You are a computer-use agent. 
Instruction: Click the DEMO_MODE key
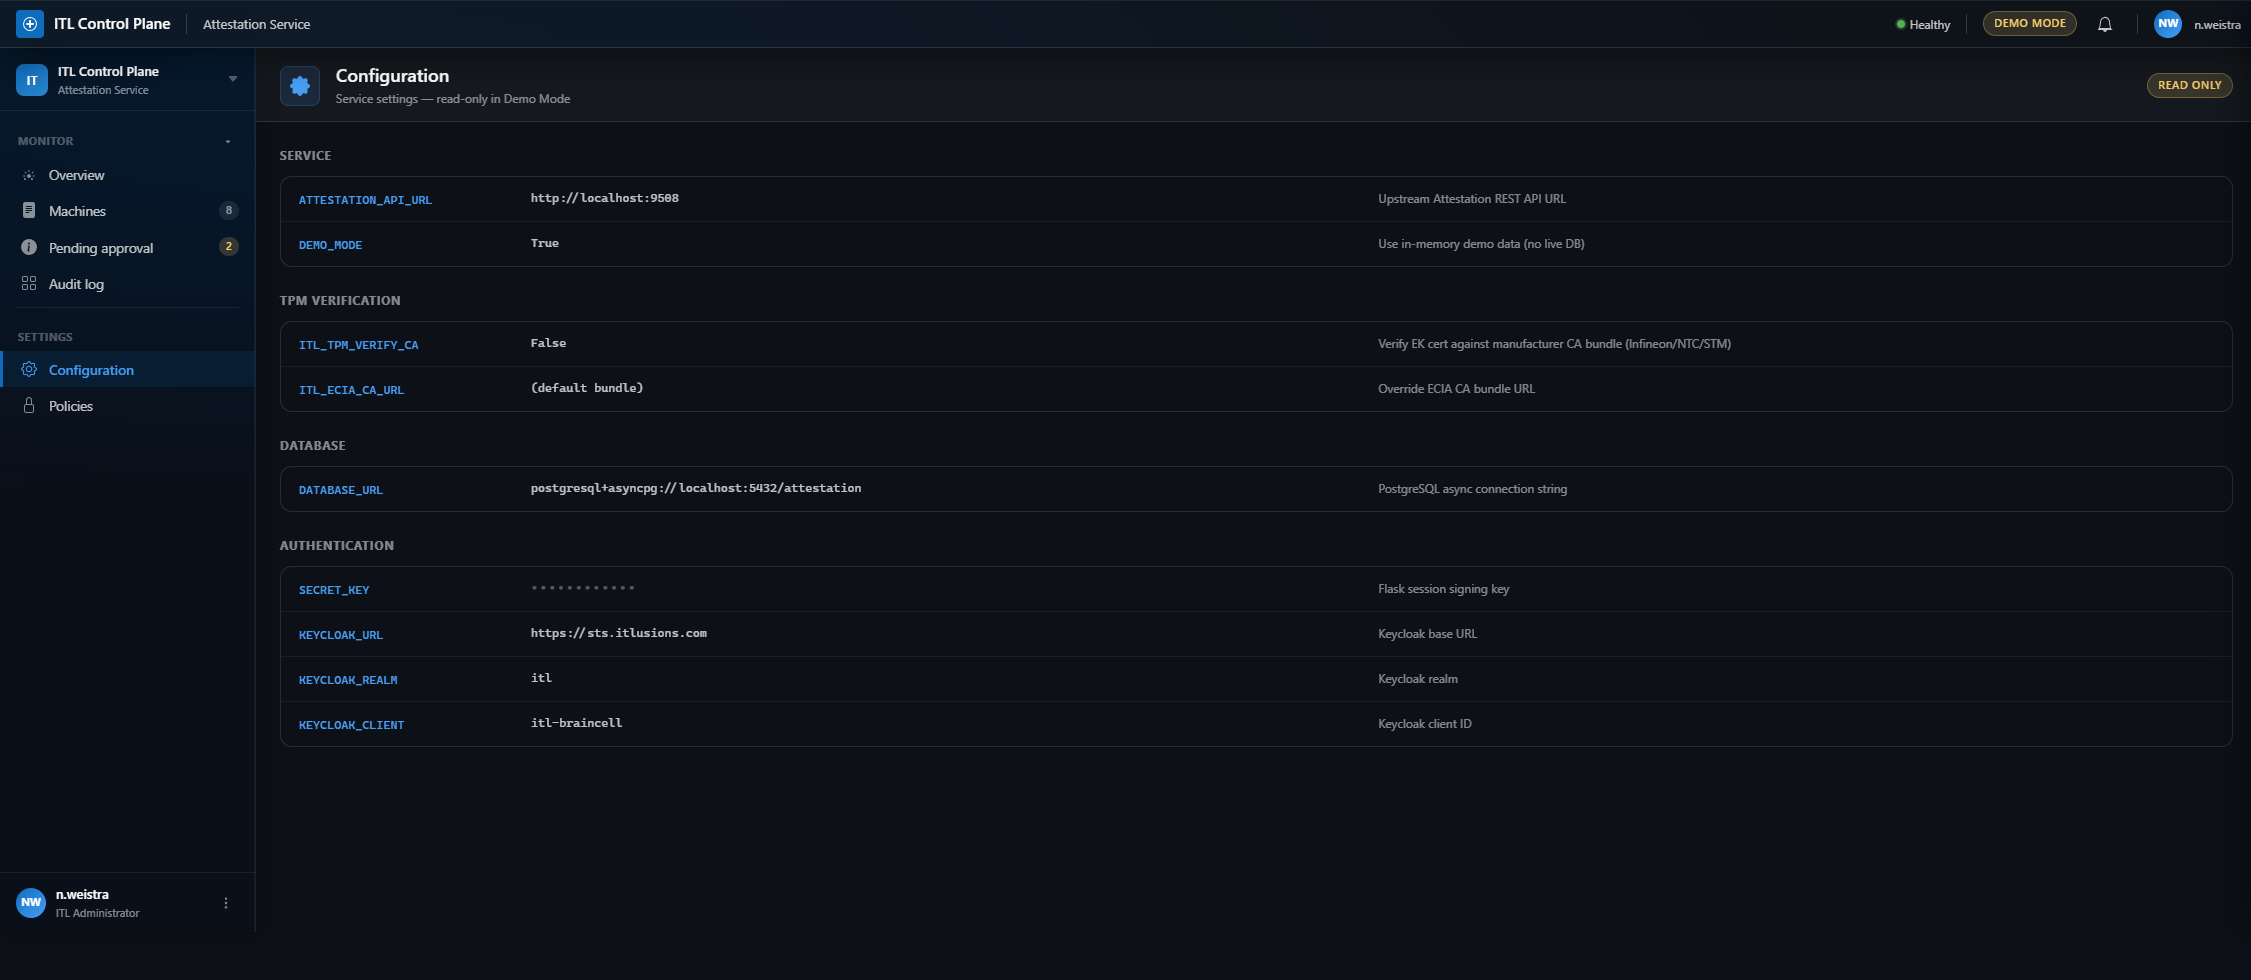point(330,245)
